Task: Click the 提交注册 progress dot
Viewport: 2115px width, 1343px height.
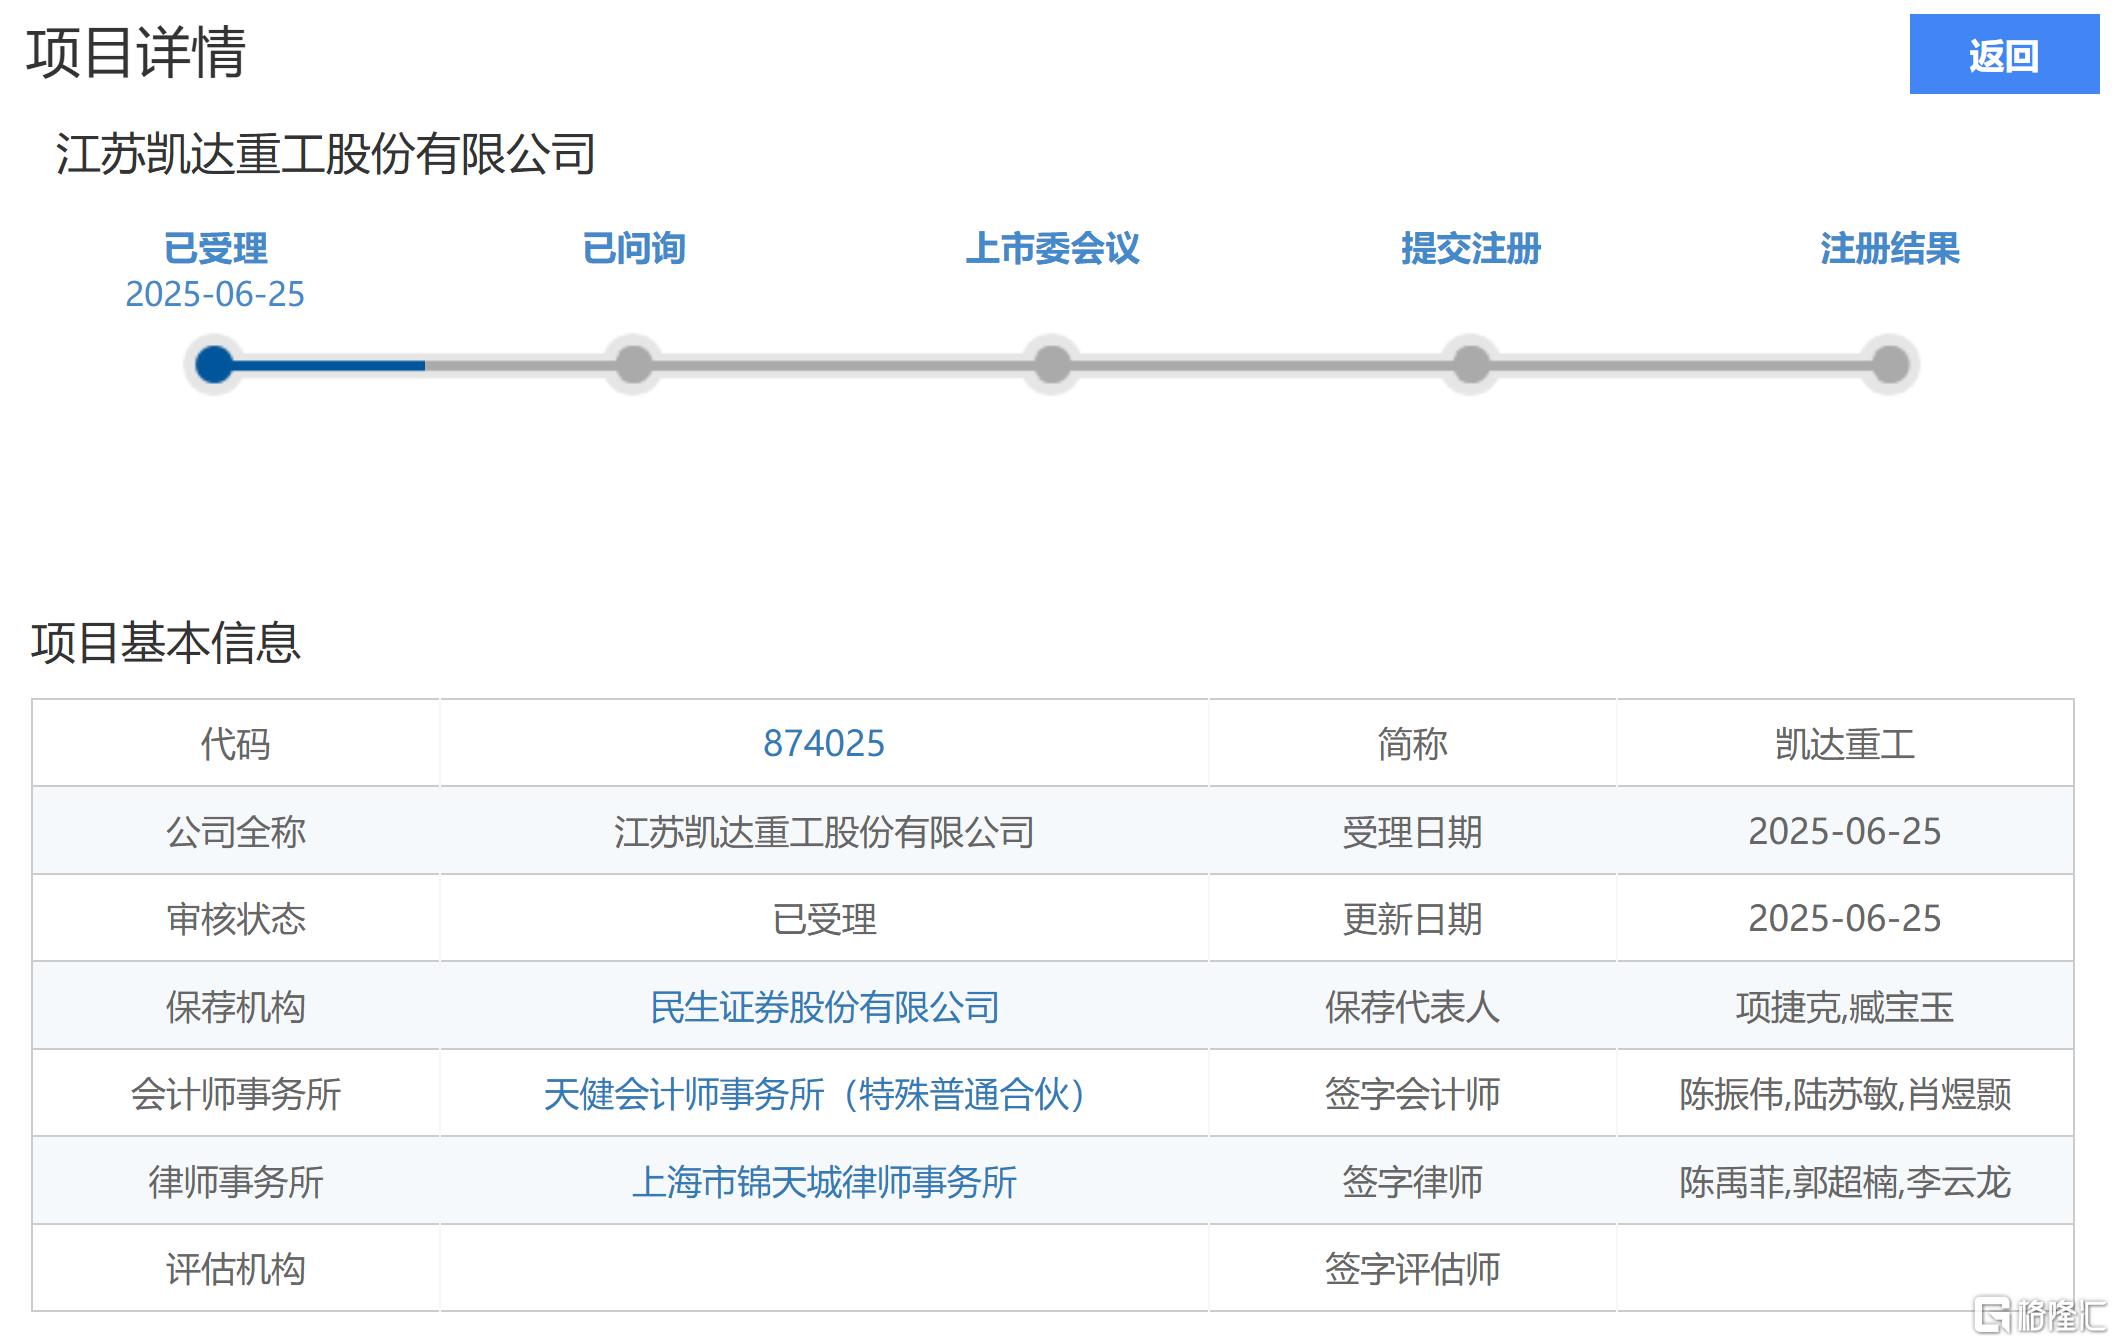Action: tap(1471, 364)
